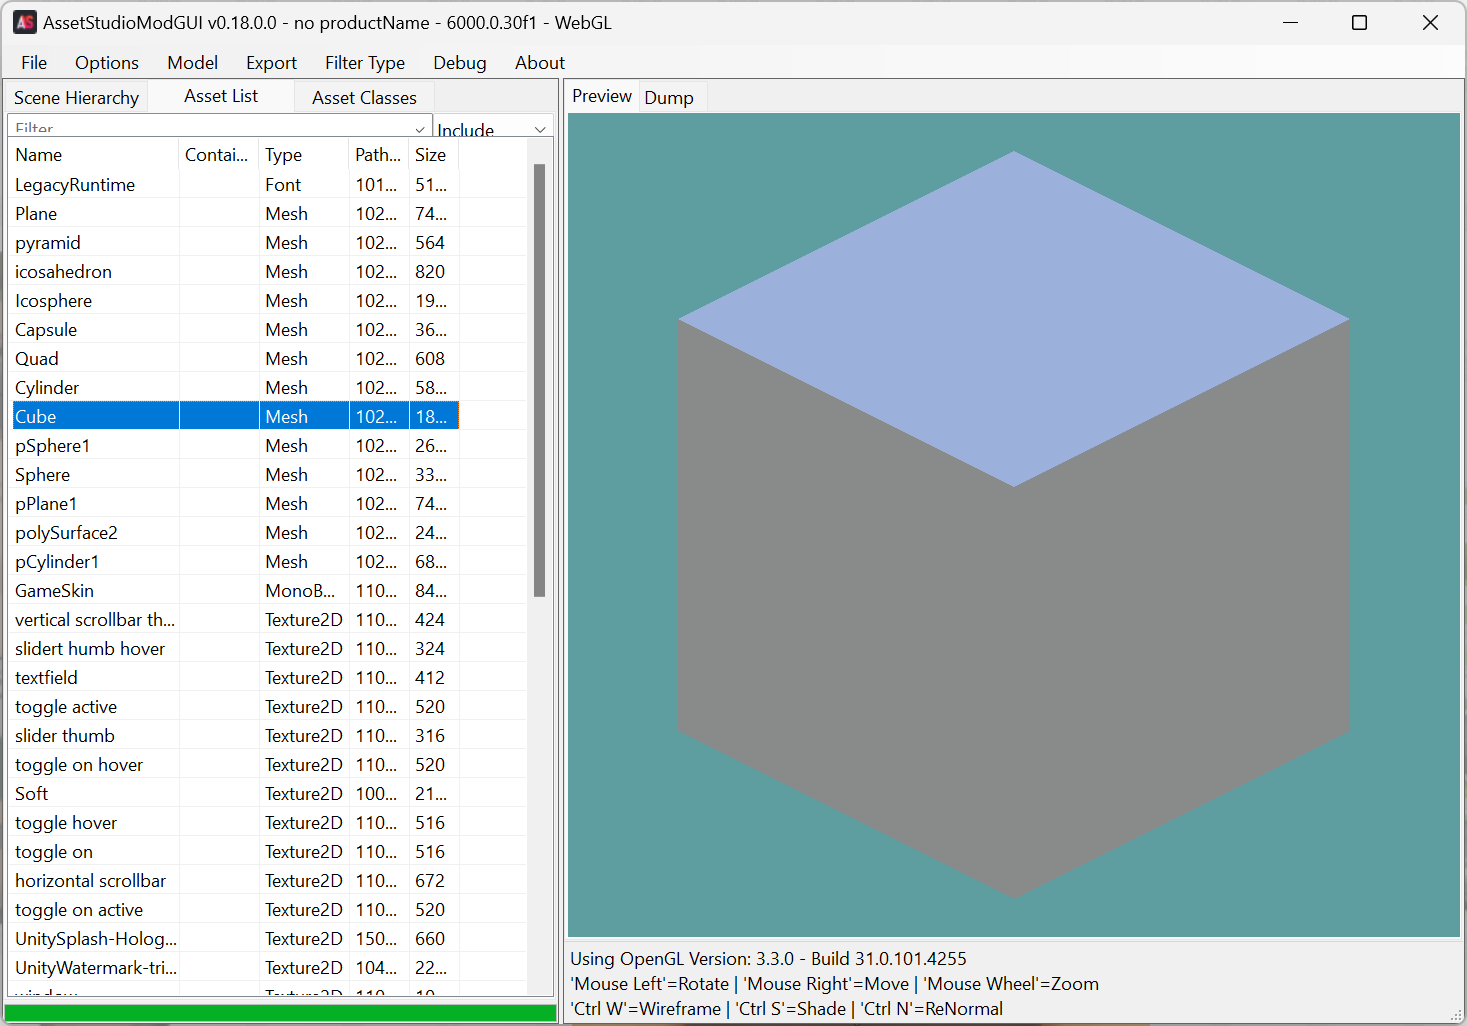Viewport: 1467px width, 1026px height.
Task: Select the 'slider thumb' texture row
Action: [x=235, y=736]
